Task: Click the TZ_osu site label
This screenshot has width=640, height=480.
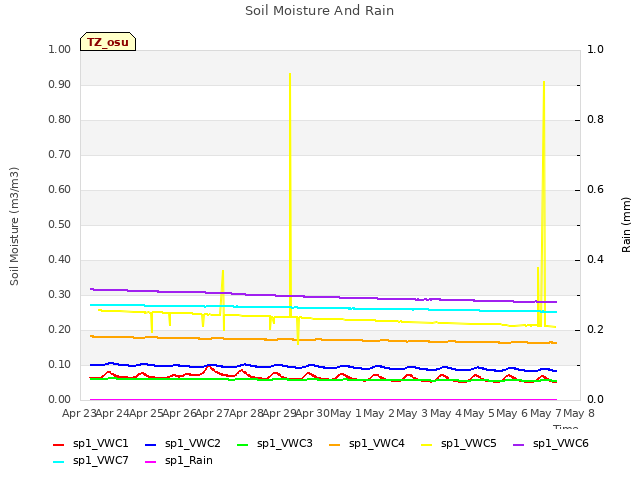Action: pyautogui.click(x=108, y=42)
